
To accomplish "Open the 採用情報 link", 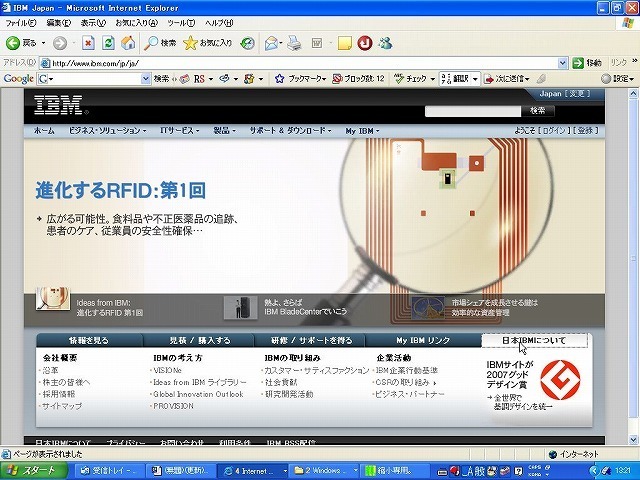I will tap(59, 394).
